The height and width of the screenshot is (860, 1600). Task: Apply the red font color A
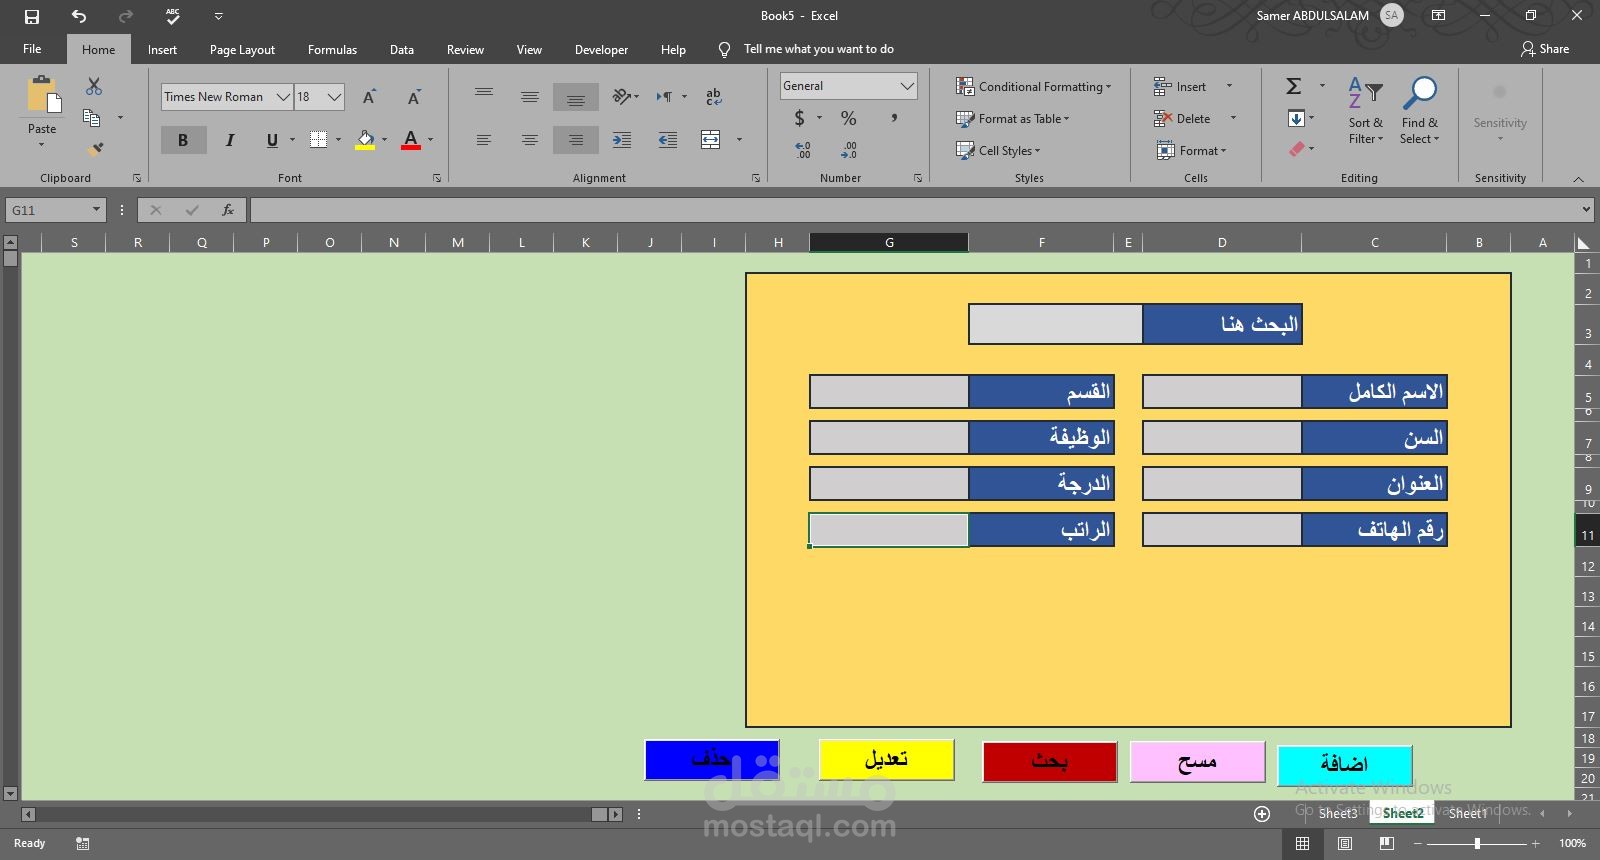pos(411,140)
